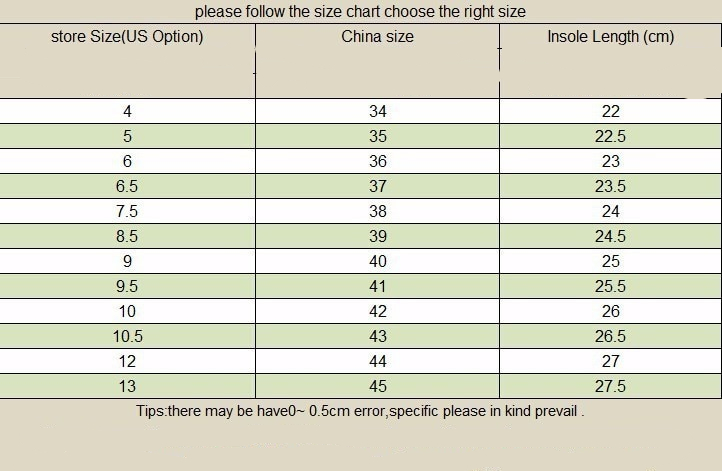Viewport: 722px width, 471px height.
Task: Select the 24.5 insole length cell
Action: pyautogui.click(x=610, y=236)
